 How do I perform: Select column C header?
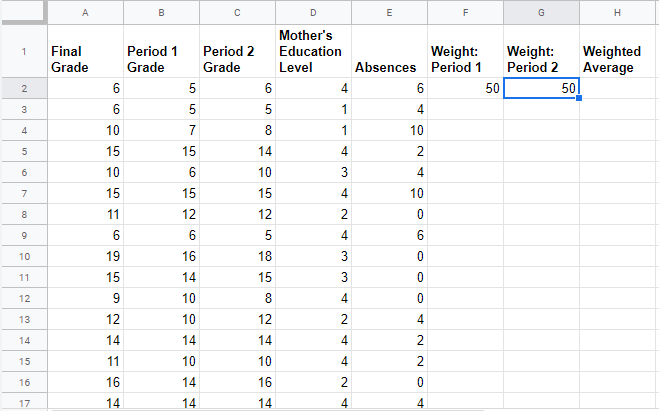click(x=237, y=13)
